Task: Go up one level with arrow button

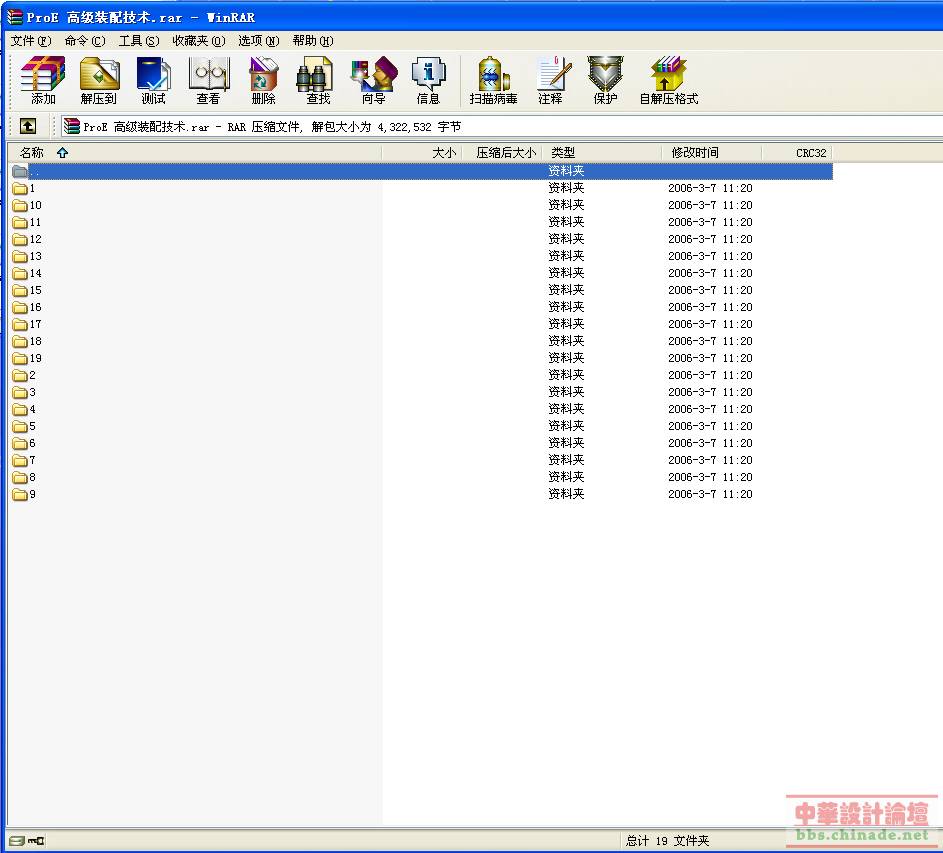Action: click(28, 126)
